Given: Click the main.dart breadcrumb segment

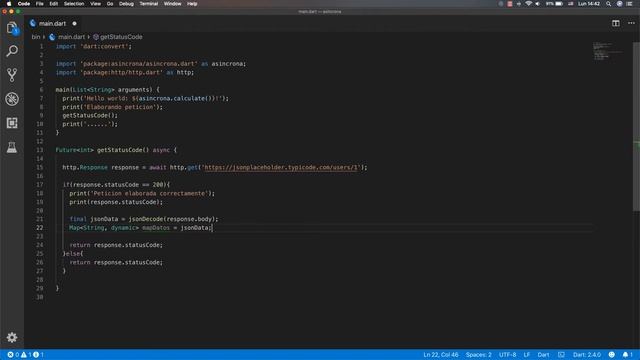Looking at the screenshot, I should click(x=67, y=37).
